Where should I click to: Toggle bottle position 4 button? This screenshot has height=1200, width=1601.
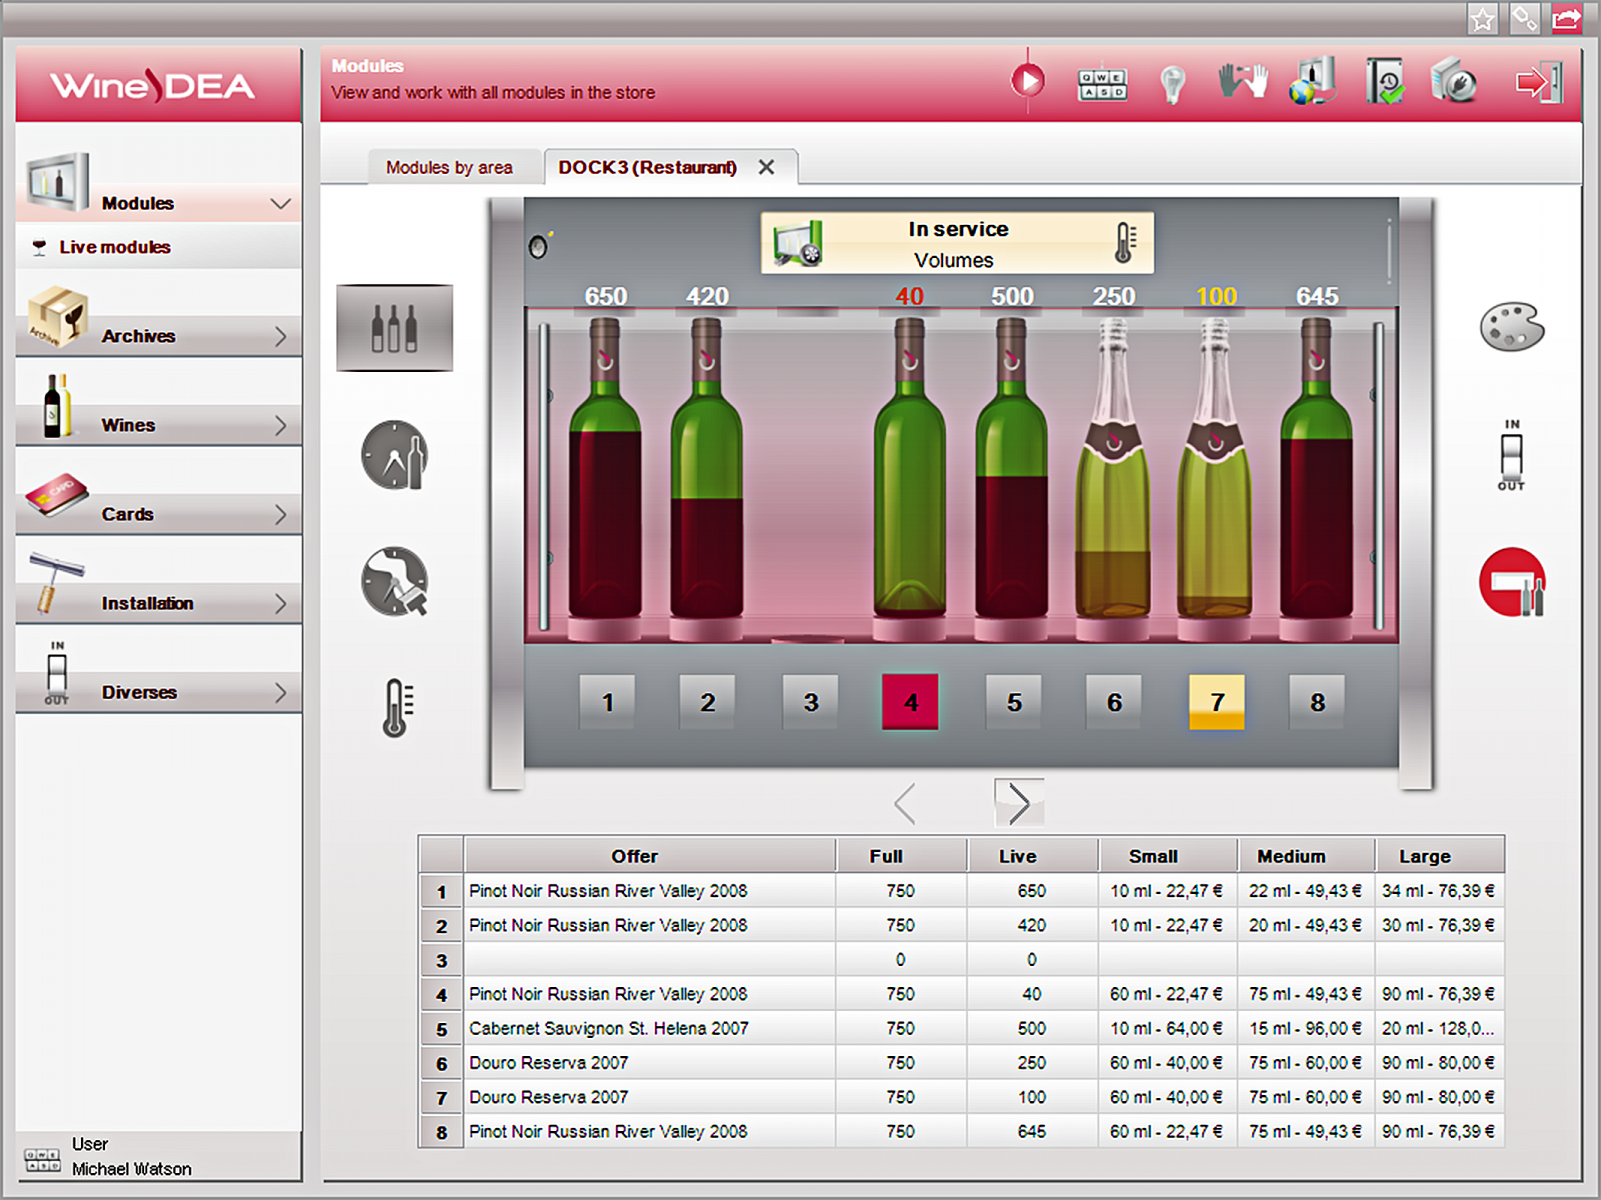point(909,702)
